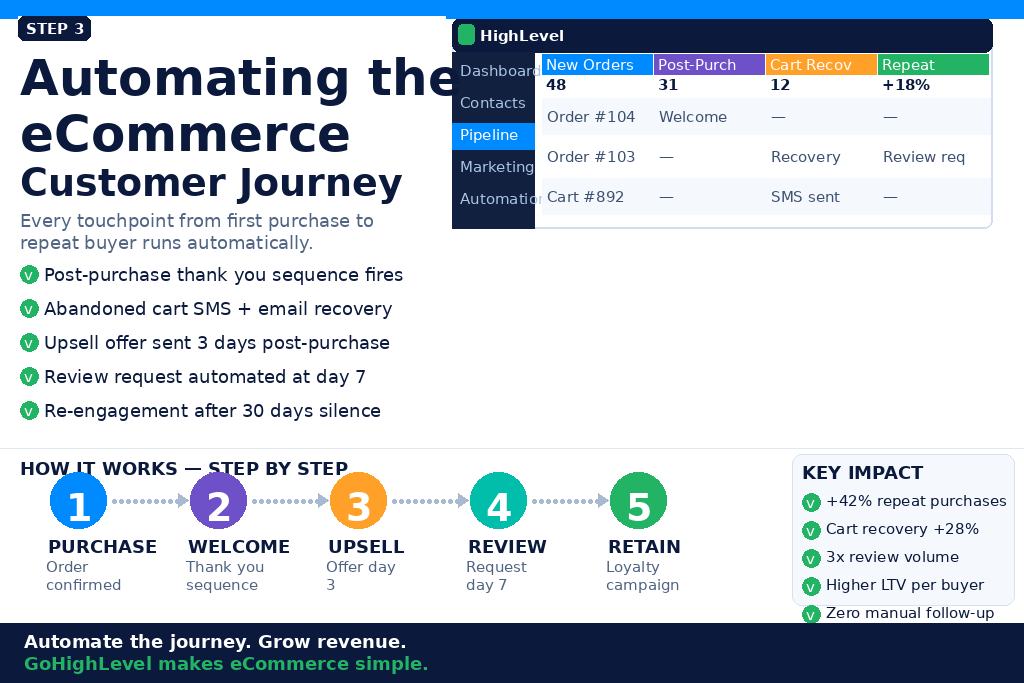Click the STEP 3 badge

(x=54, y=29)
